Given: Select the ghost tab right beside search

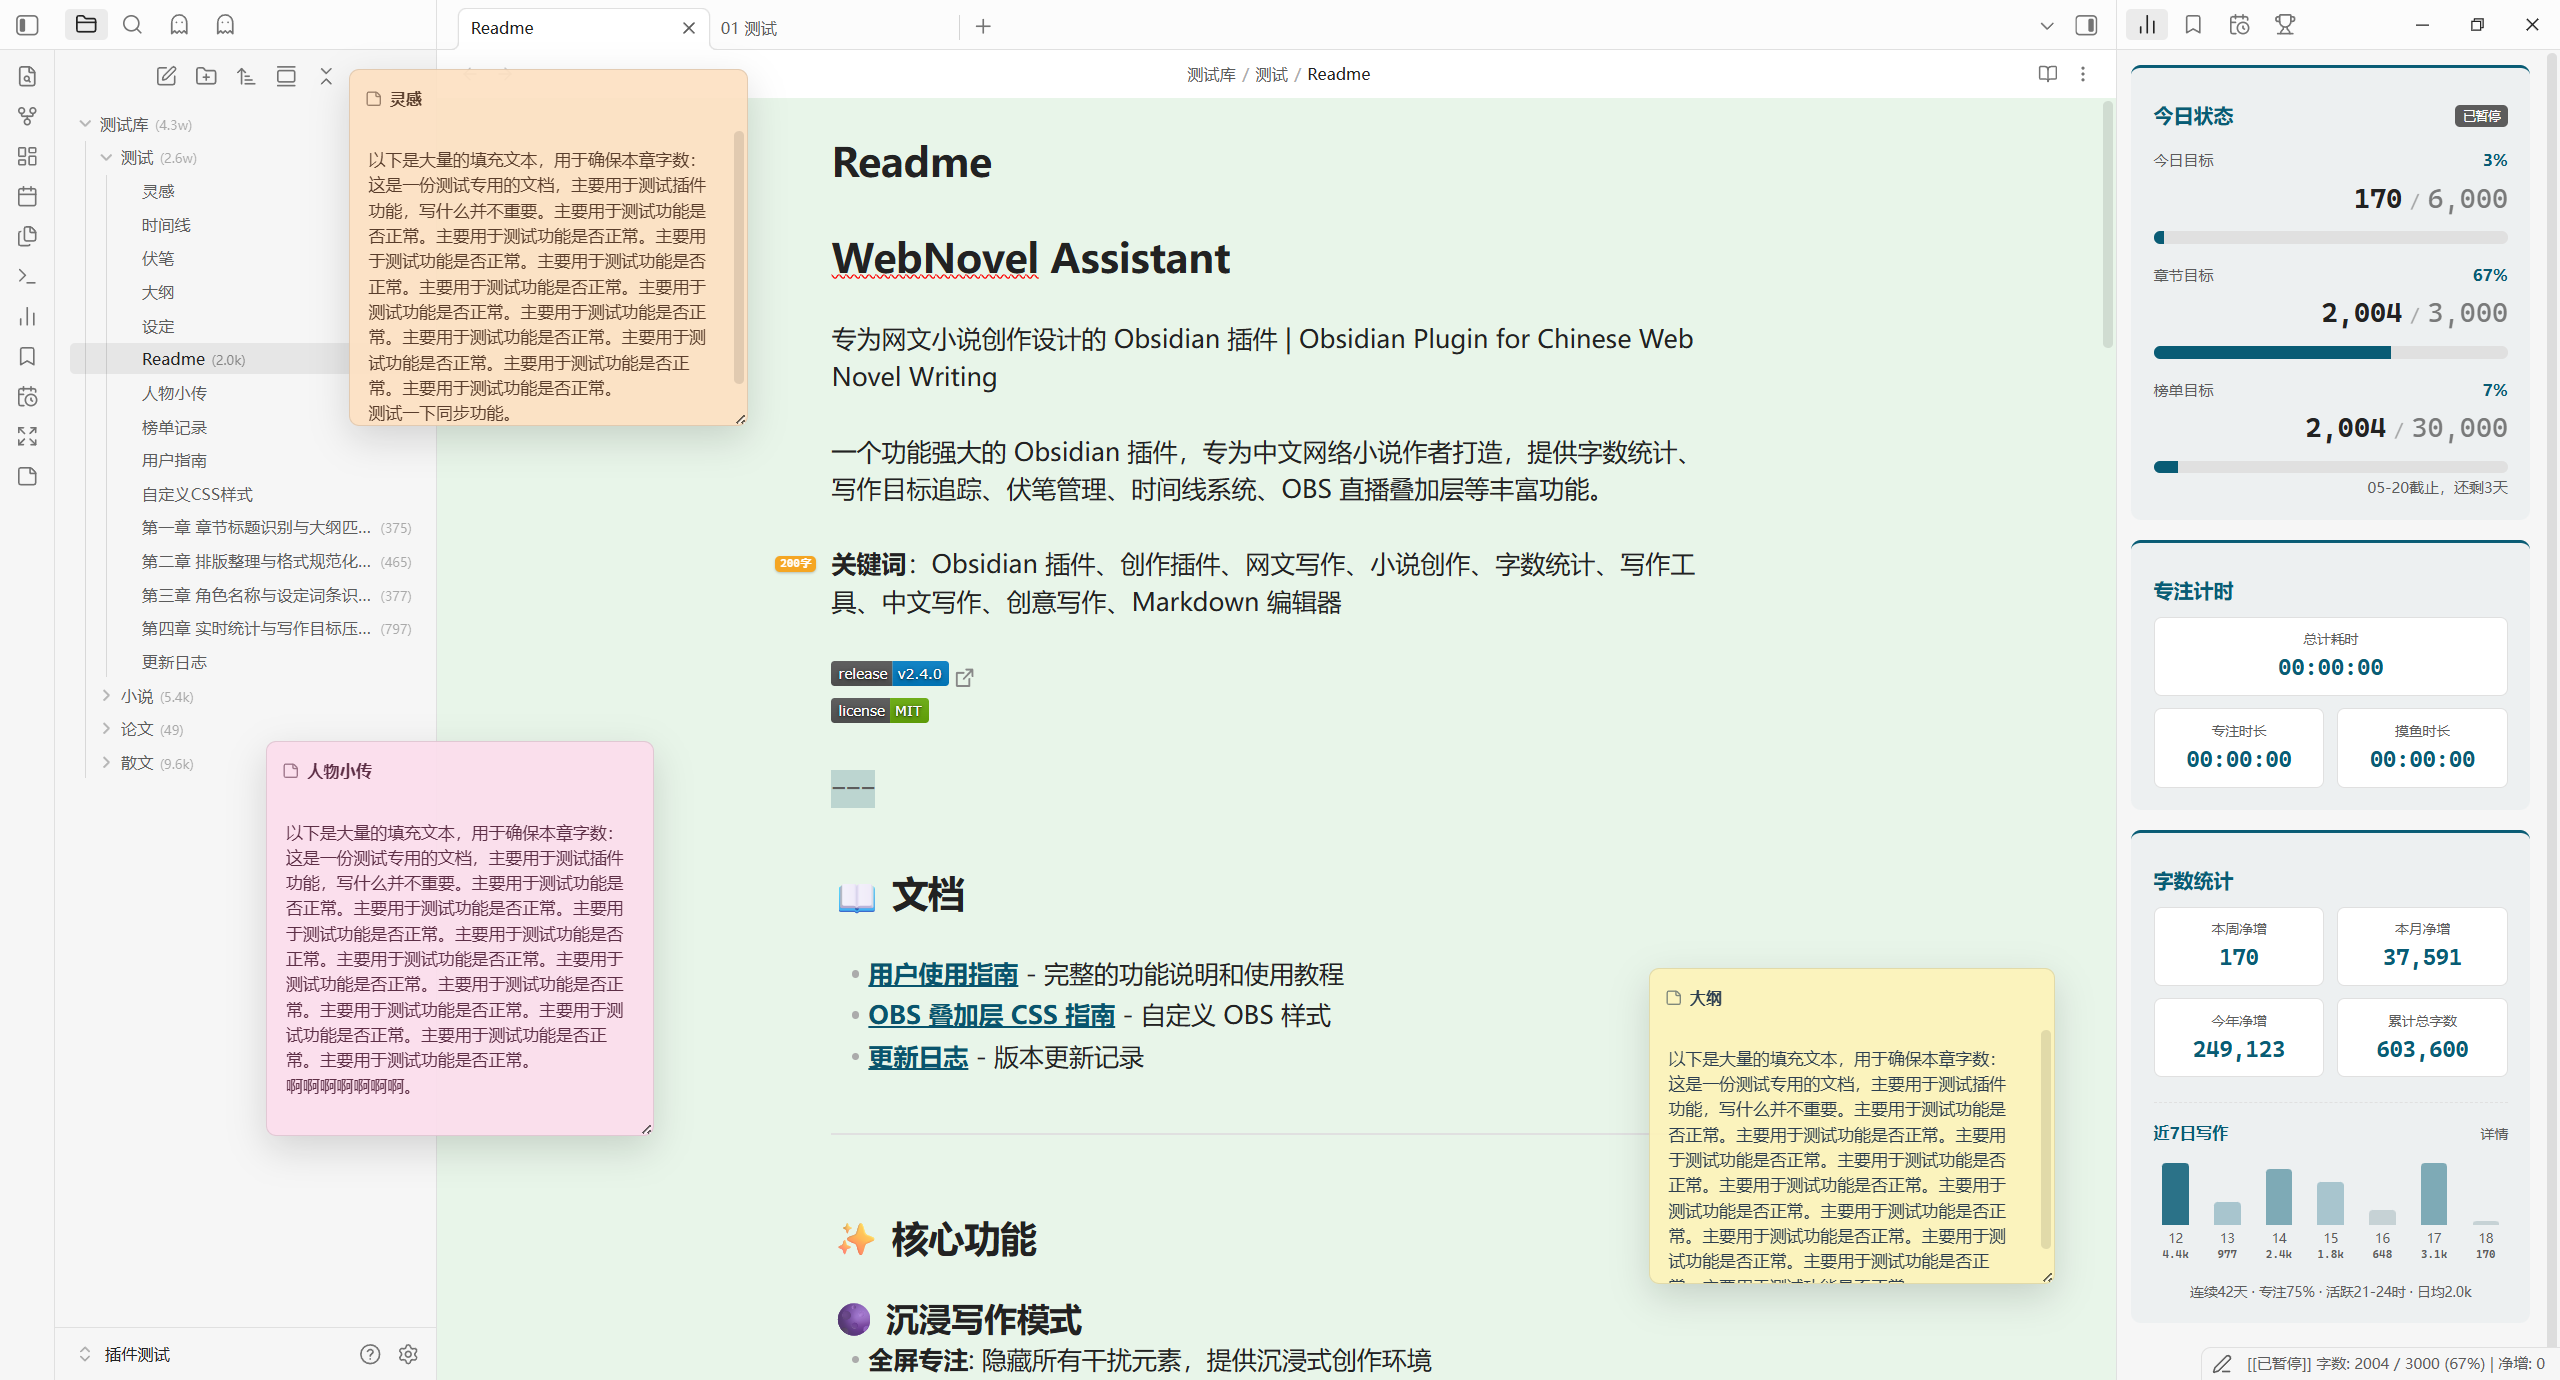Looking at the screenshot, I should point(179,25).
